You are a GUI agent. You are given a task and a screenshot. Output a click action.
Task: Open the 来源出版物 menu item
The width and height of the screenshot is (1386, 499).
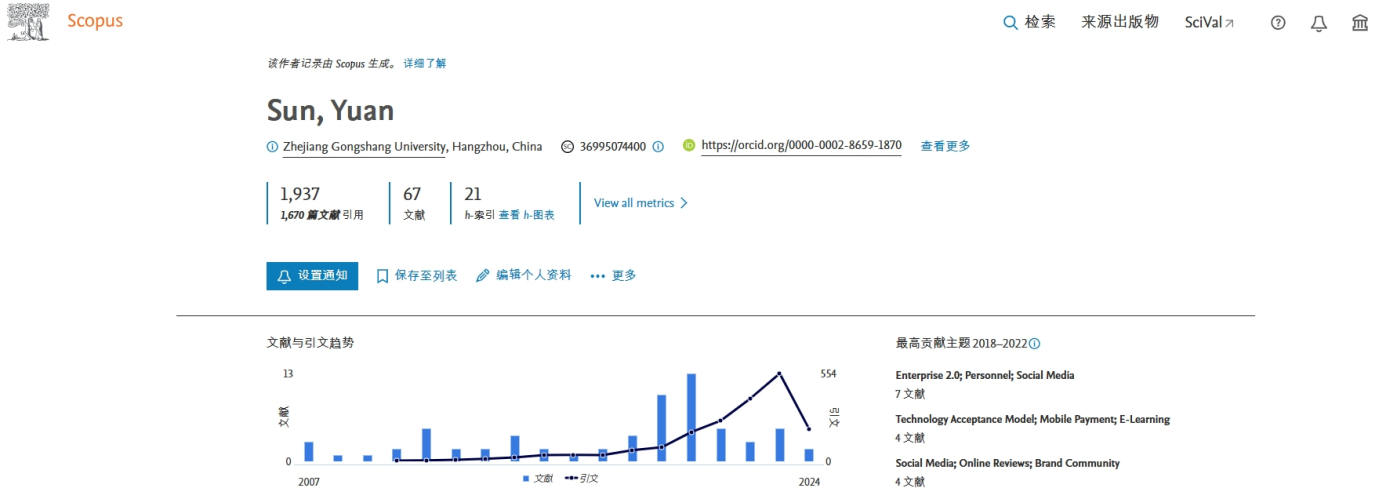pyautogui.click(x=1119, y=22)
